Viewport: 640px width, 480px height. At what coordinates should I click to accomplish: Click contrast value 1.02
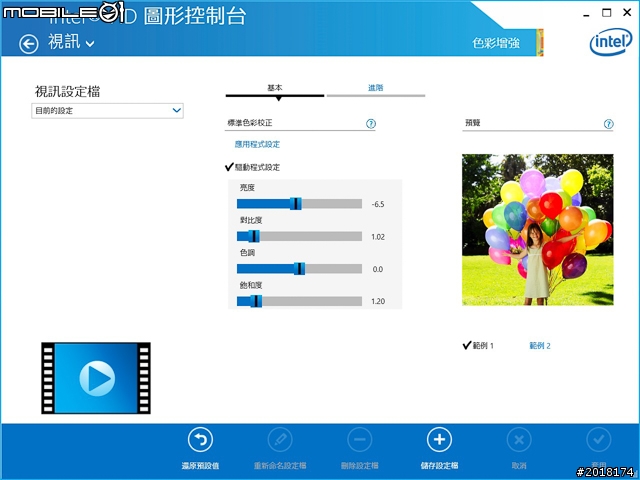(378, 237)
